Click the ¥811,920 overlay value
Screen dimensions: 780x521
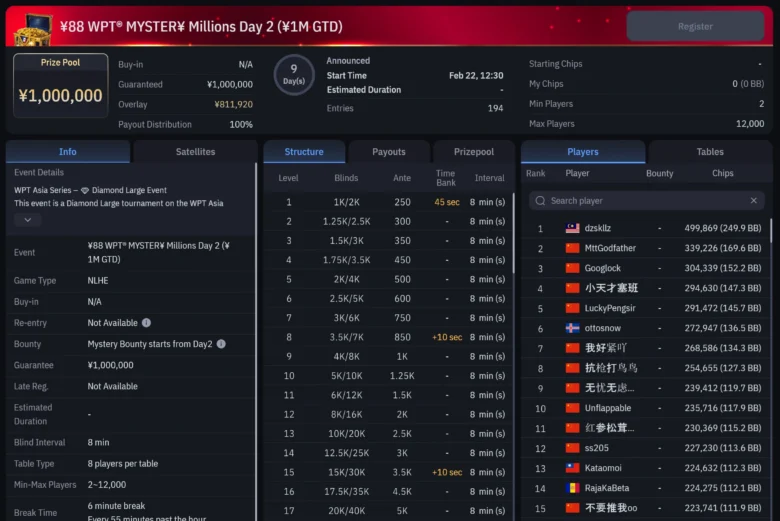233,104
